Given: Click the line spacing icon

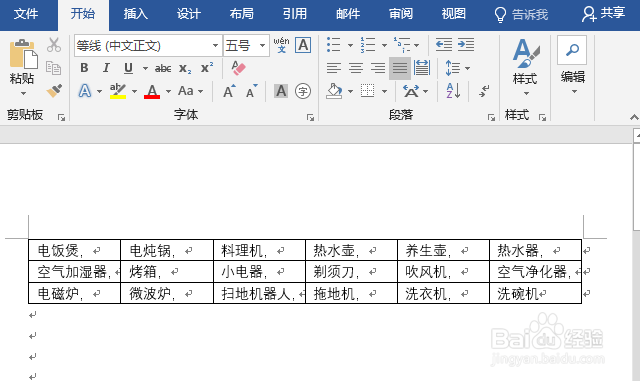Looking at the screenshot, I should pyautogui.click(x=453, y=68).
